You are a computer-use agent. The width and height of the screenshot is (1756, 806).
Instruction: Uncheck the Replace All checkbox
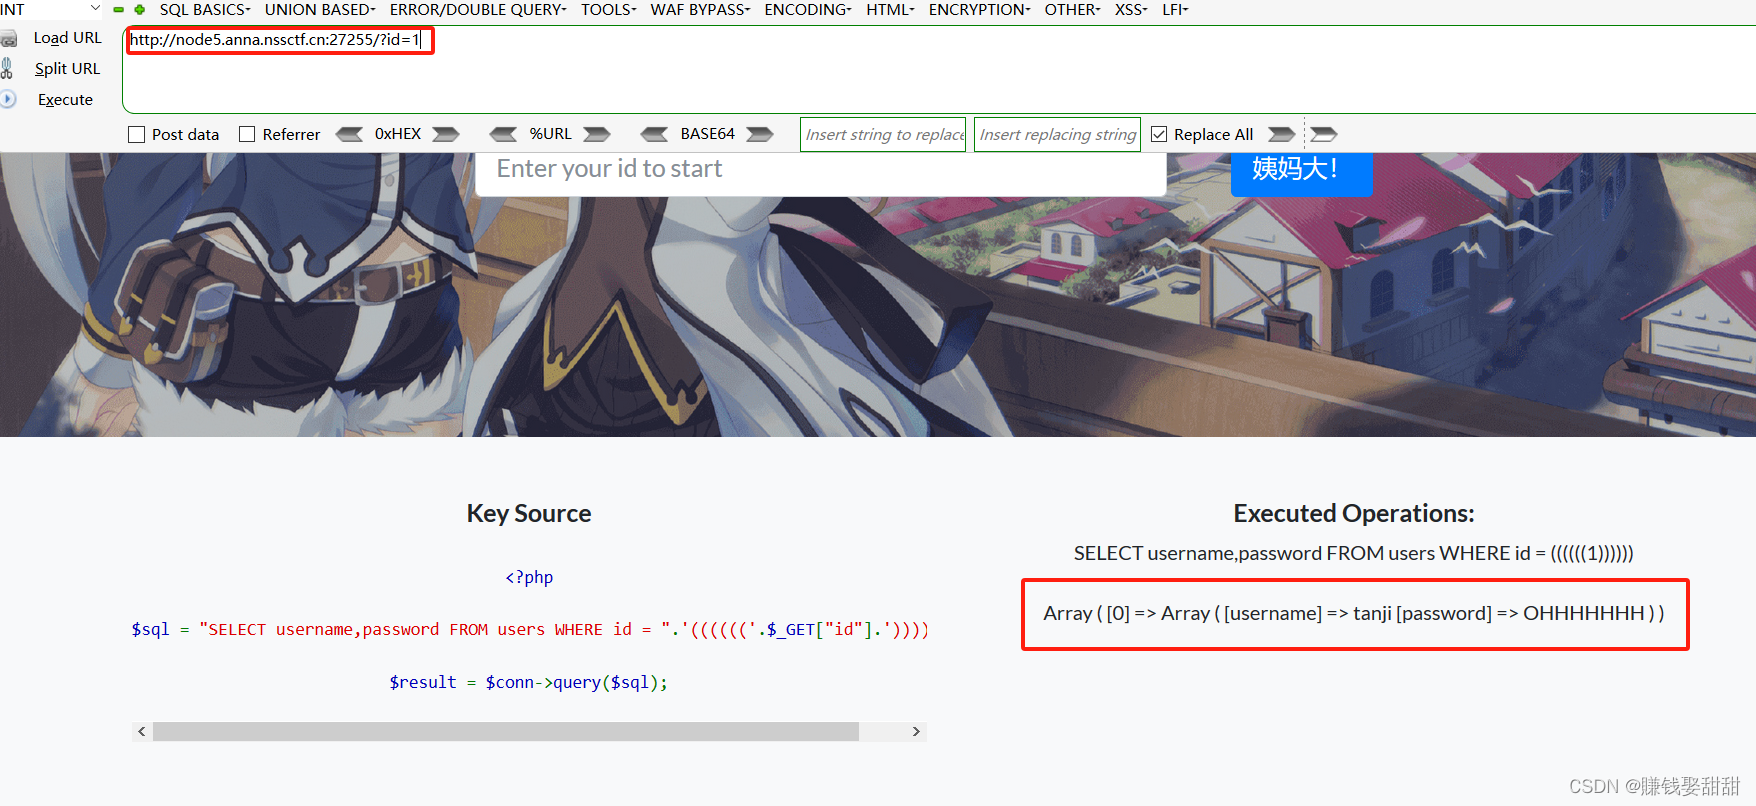point(1159,134)
